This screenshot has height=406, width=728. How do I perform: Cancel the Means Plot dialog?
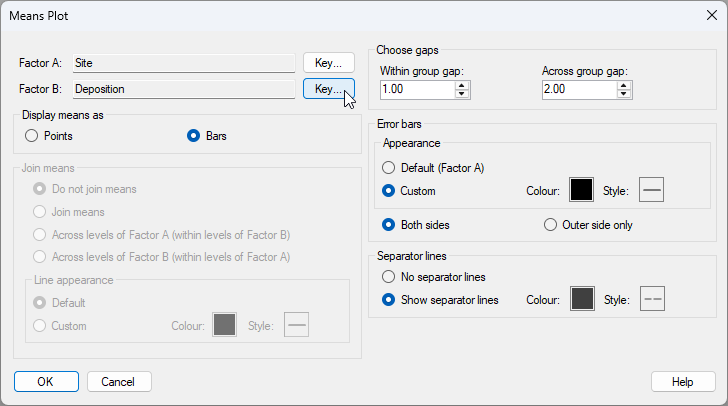119,381
